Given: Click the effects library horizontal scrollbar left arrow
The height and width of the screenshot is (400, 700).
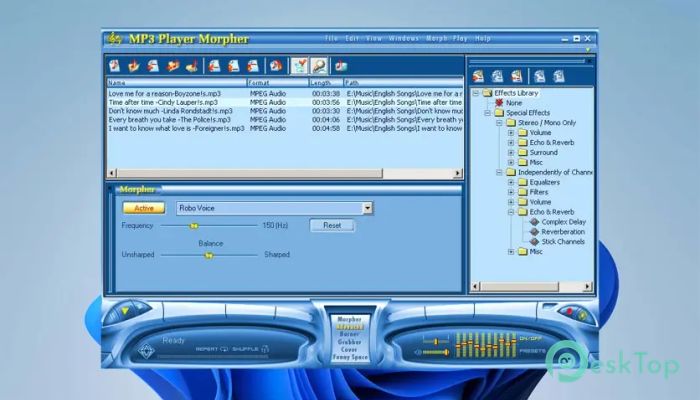Looking at the screenshot, I should [475, 287].
